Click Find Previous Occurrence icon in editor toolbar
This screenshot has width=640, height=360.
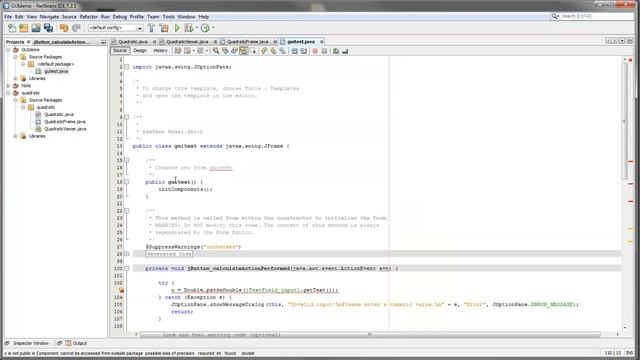[225, 51]
